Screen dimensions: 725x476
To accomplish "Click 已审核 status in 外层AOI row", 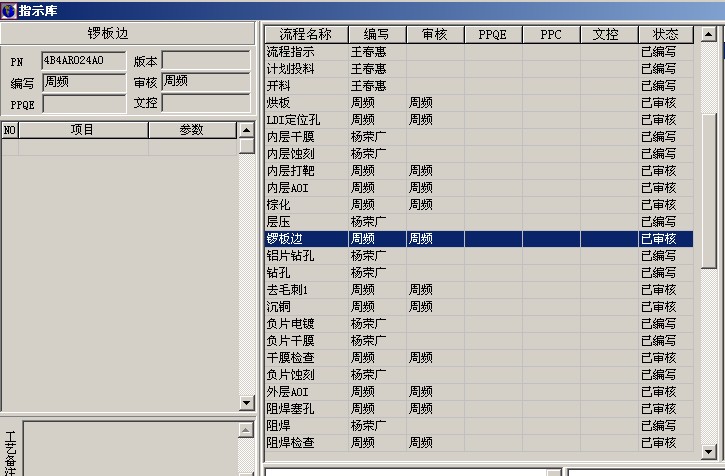I will point(658,392).
